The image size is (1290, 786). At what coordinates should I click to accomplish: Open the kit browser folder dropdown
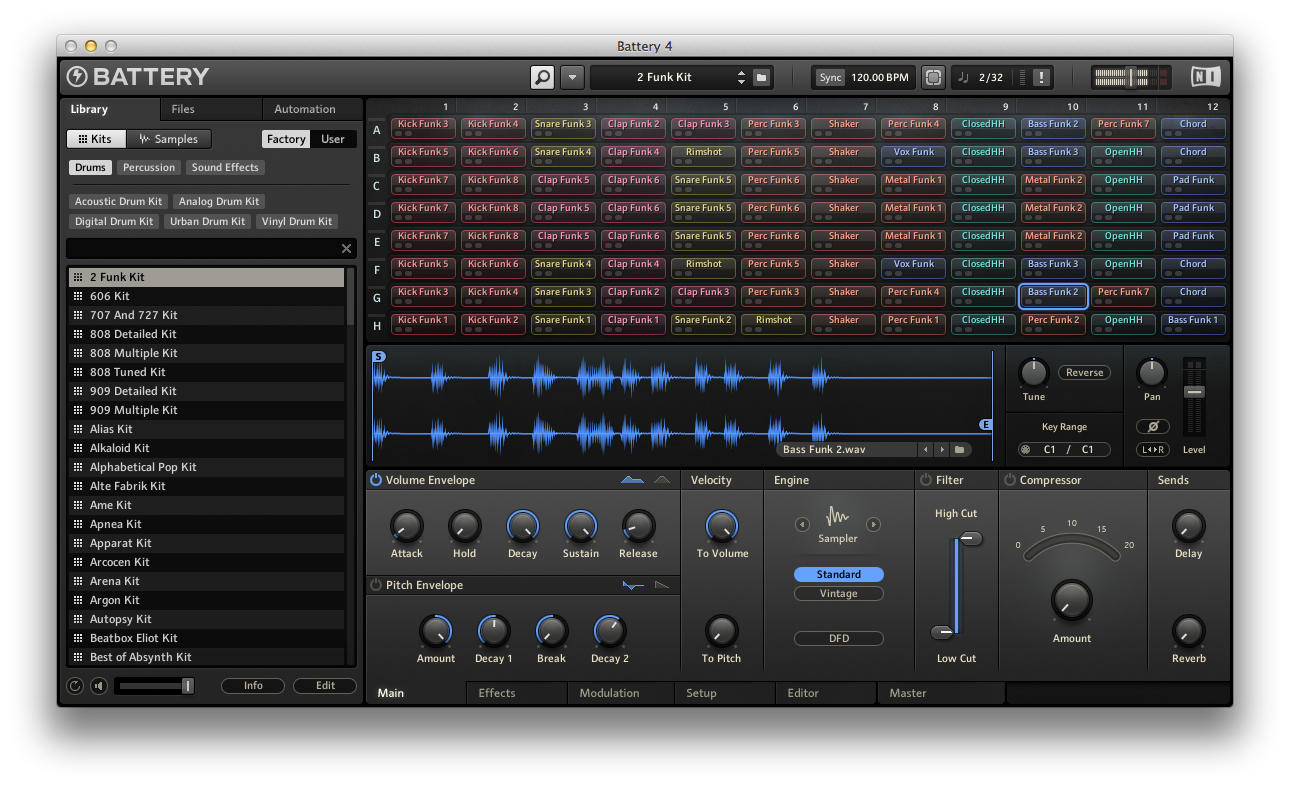click(x=761, y=77)
